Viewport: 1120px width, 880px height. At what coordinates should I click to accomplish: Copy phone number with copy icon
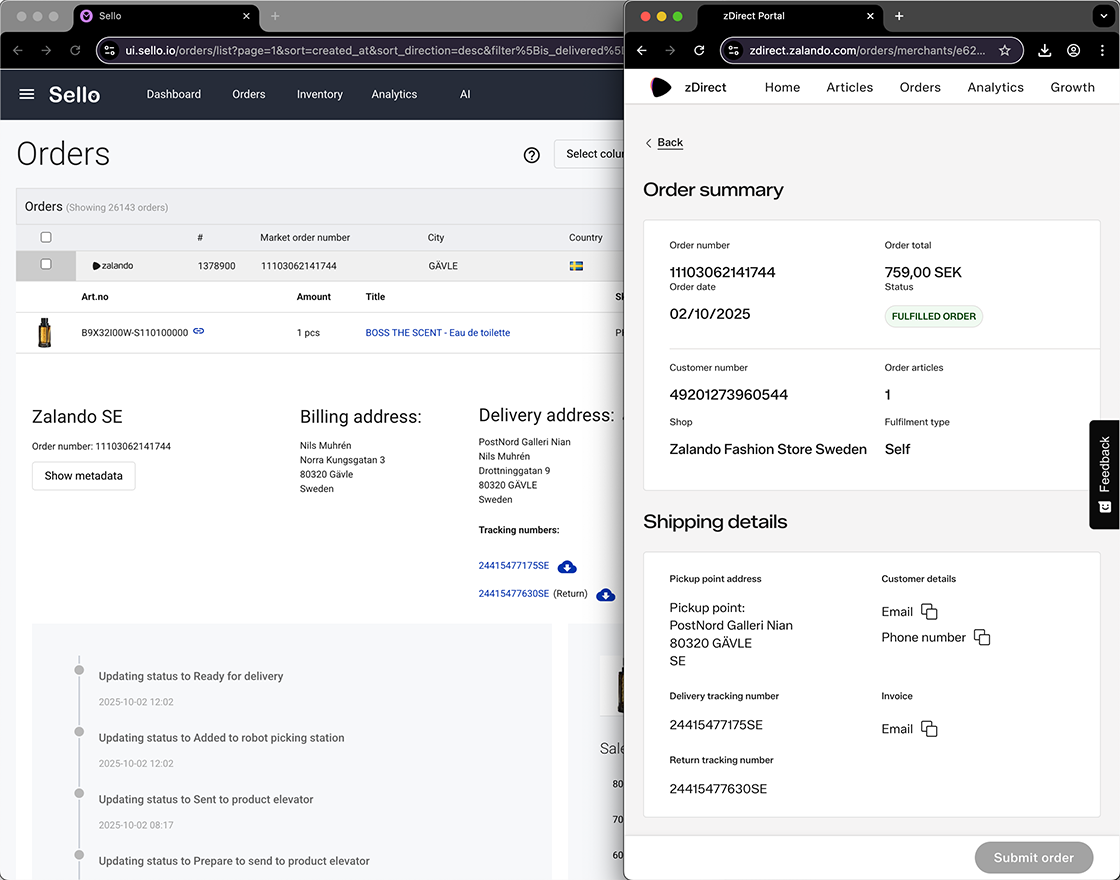pyautogui.click(x=981, y=637)
